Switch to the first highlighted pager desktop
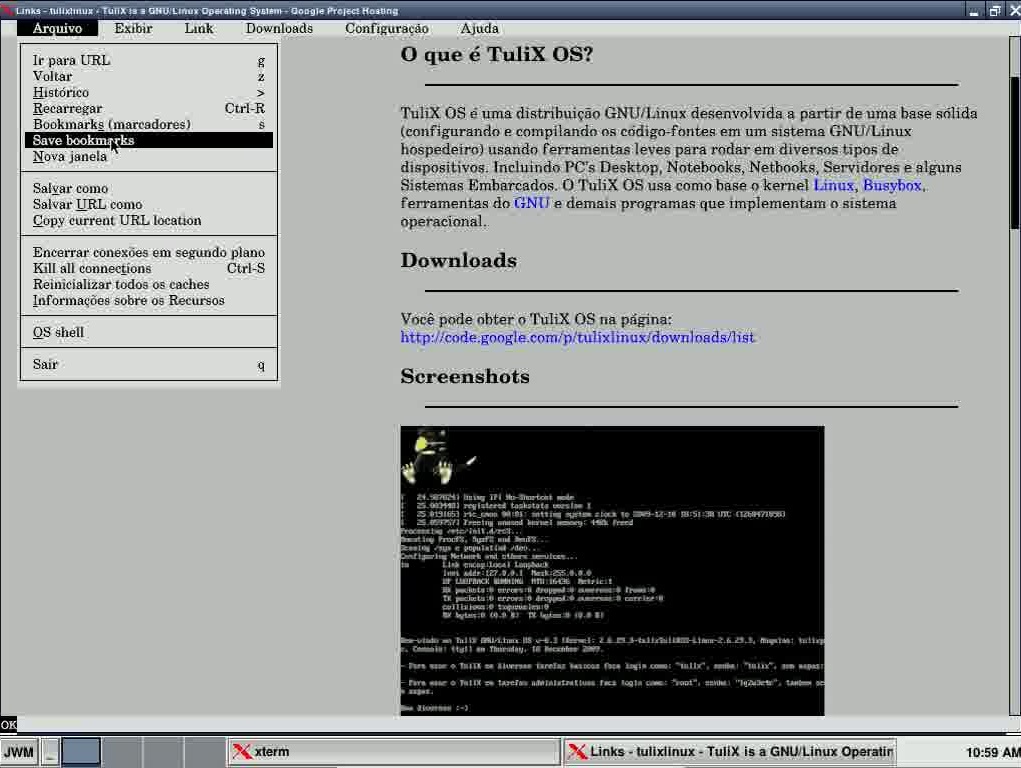 point(81,752)
